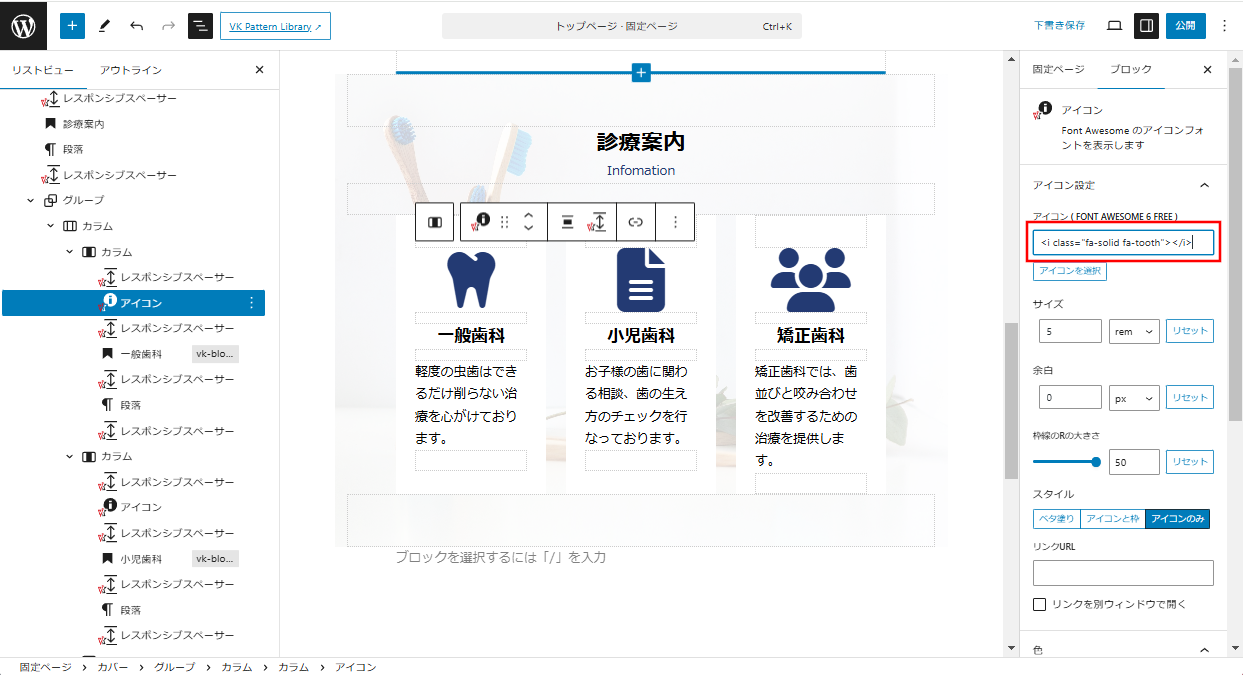Collapse the グループ tree item
1243x675 pixels.
click(31, 200)
